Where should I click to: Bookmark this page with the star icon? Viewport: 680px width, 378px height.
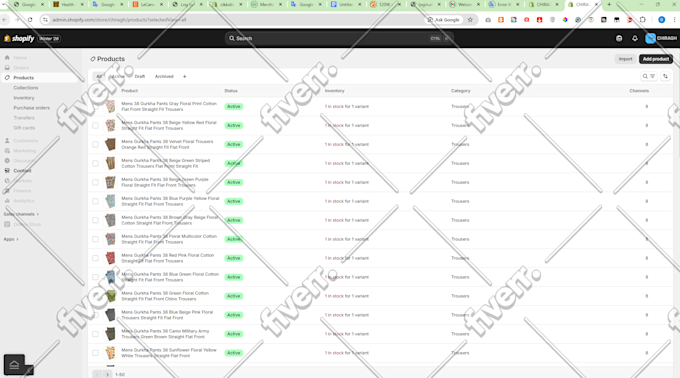coord(470,20)
